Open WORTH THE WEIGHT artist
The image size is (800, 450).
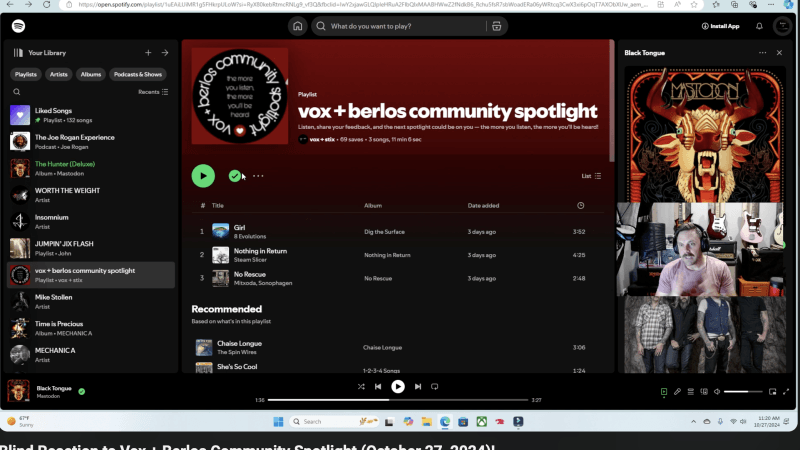coord(91,195)
